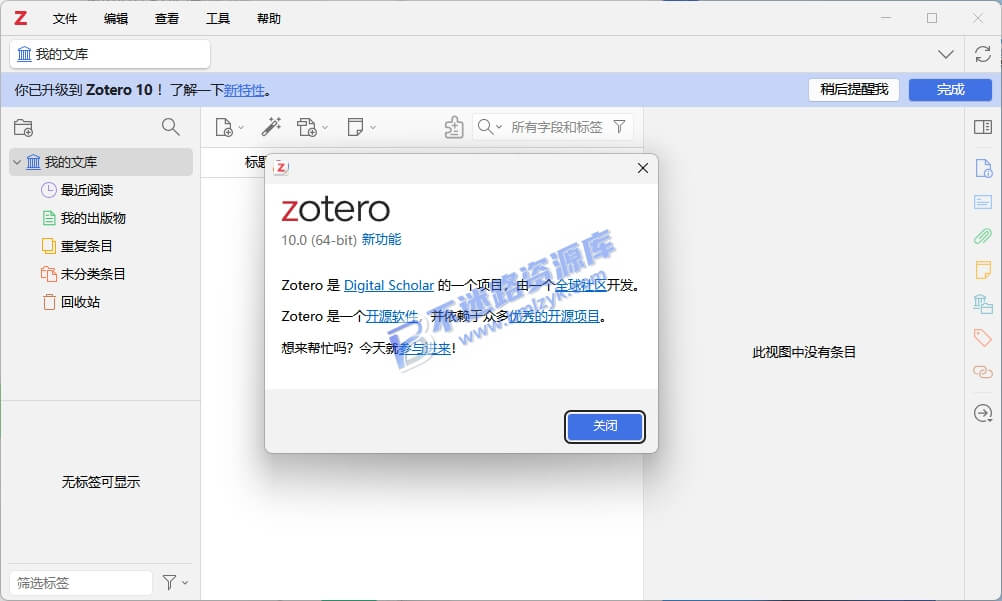Click the tag selector filter funnel icon
This screenshot has height=601, width=1002.
coord(169,582)
